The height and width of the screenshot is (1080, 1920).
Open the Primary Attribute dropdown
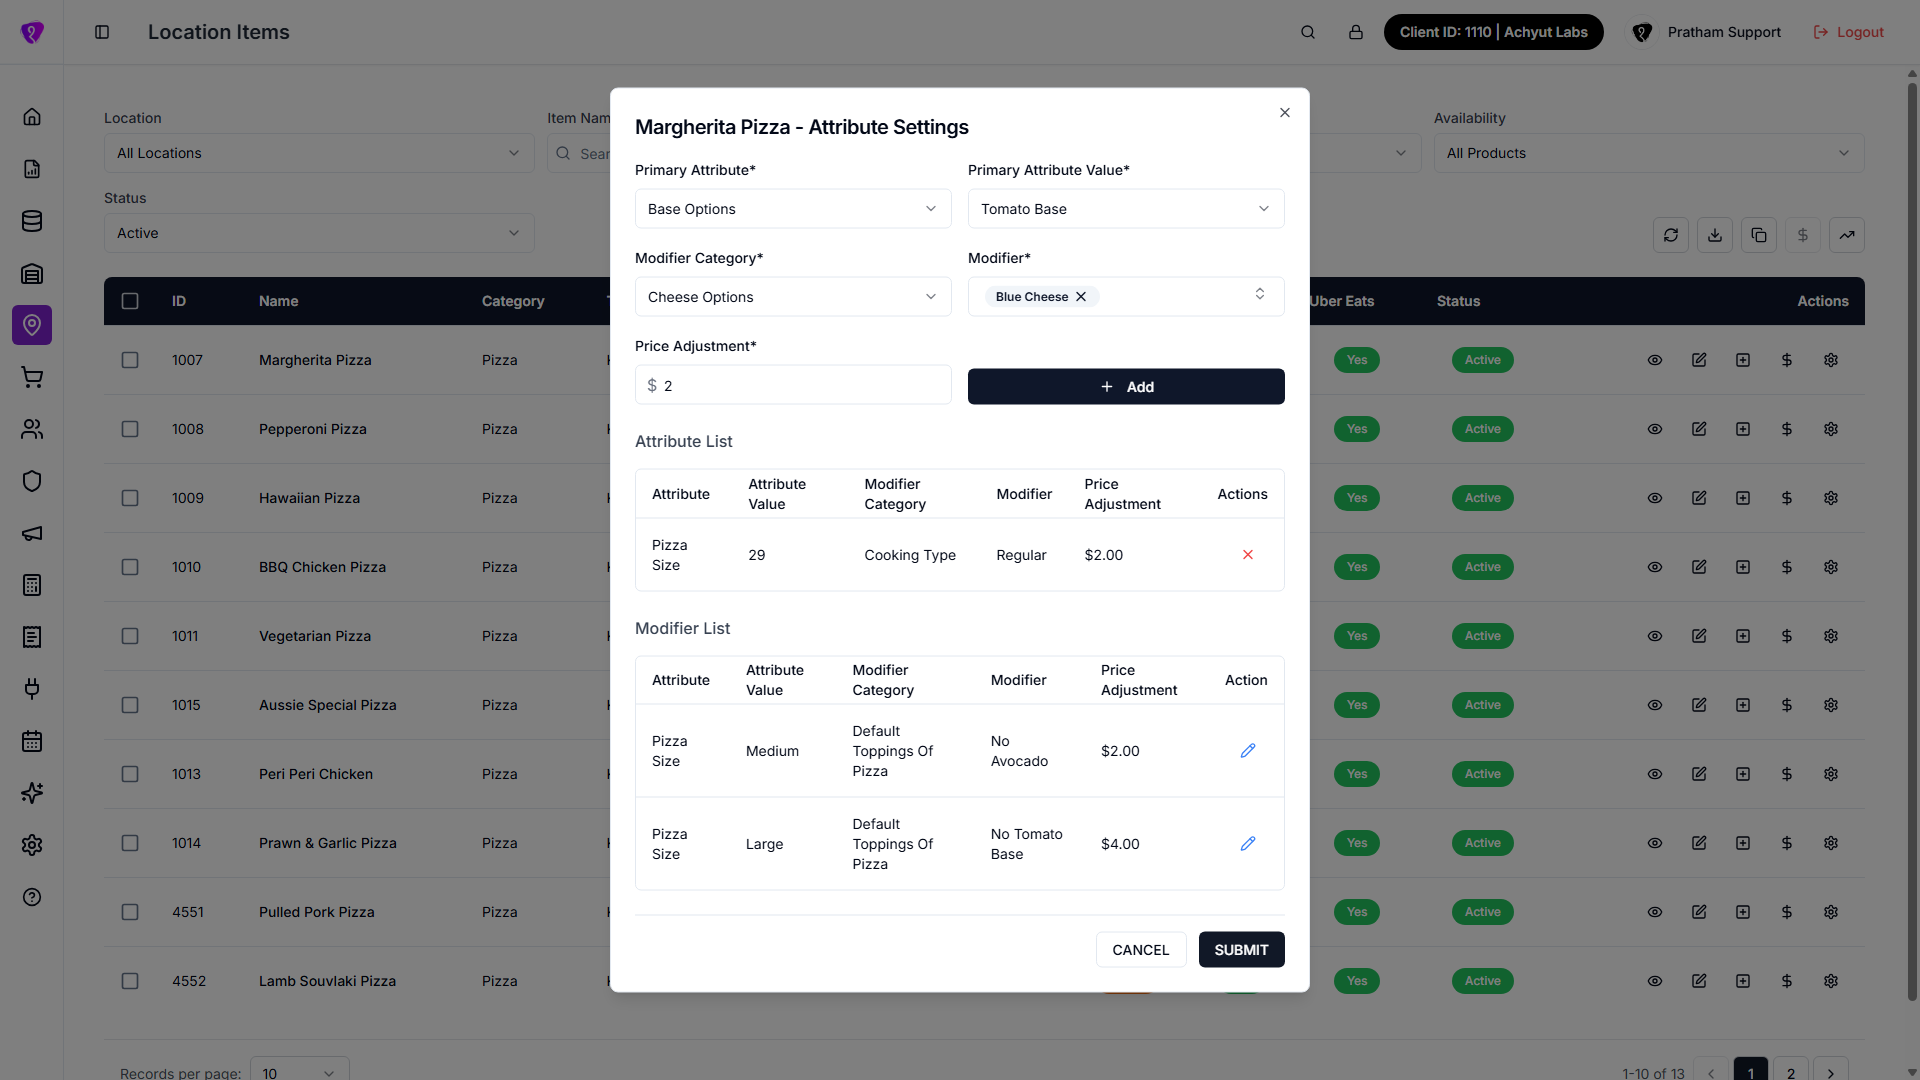(793, 209)
